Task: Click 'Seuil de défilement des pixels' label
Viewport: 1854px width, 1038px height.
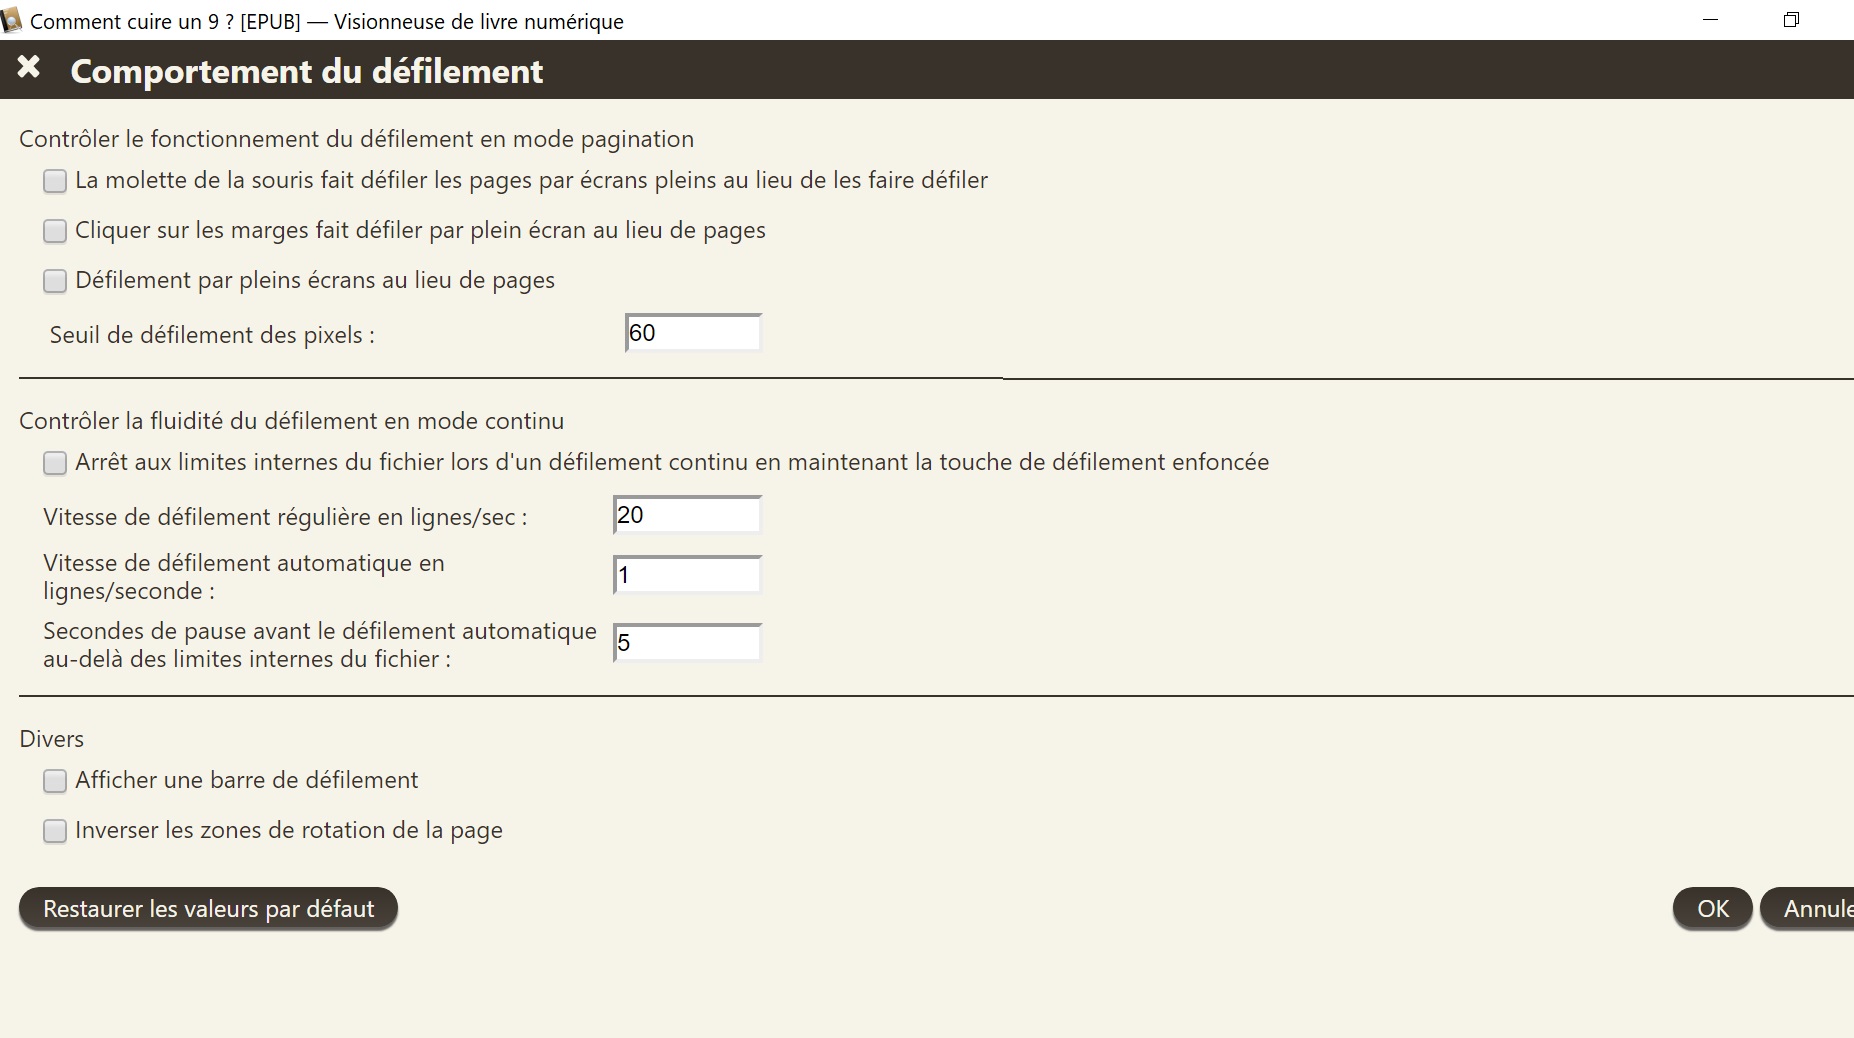Action: 212,335
